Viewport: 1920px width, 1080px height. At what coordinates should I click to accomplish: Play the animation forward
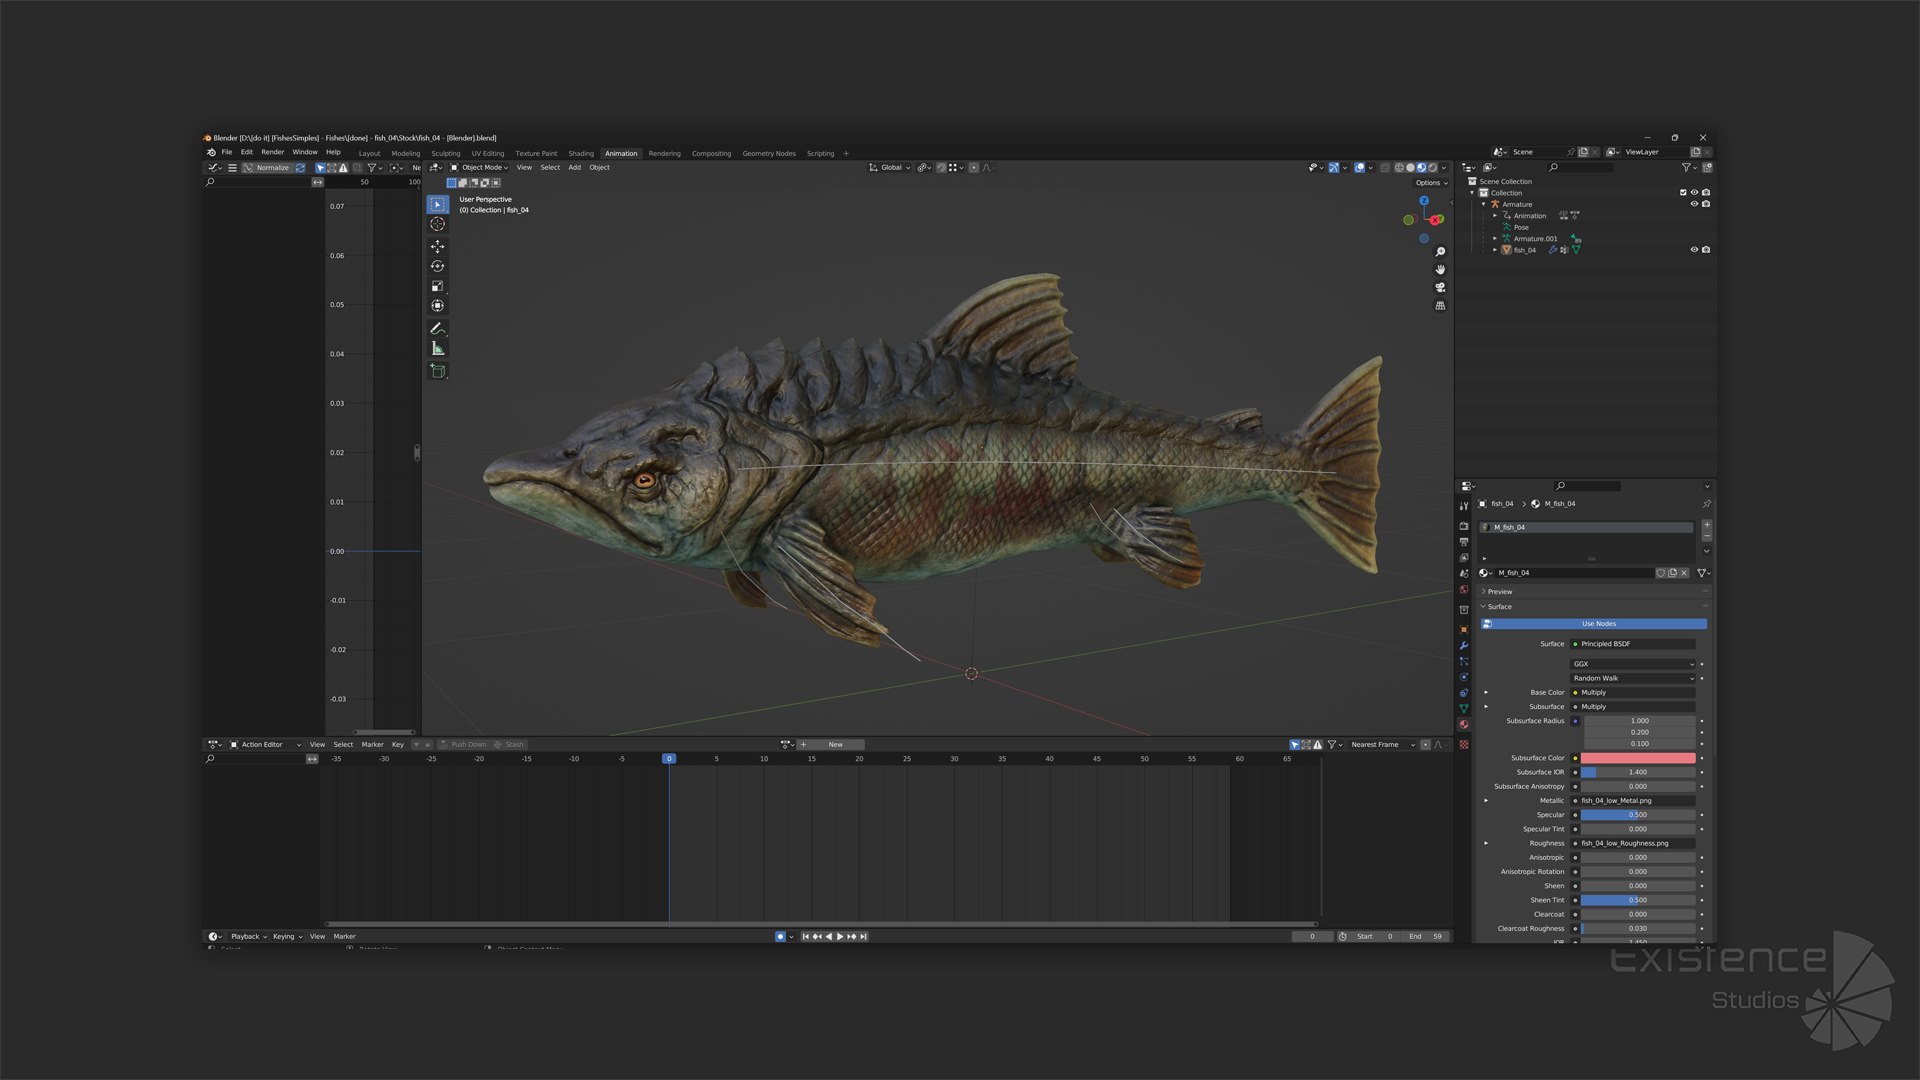[840, 937]
